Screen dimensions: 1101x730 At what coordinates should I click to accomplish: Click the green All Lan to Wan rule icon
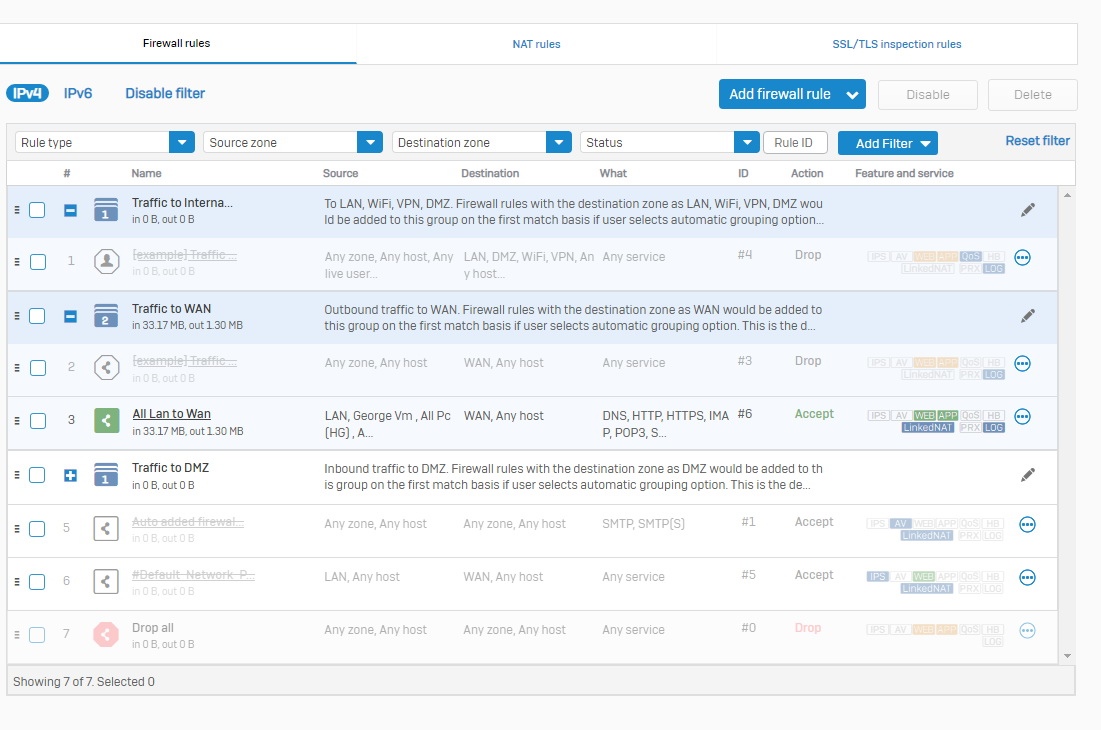tap(107, 420)
